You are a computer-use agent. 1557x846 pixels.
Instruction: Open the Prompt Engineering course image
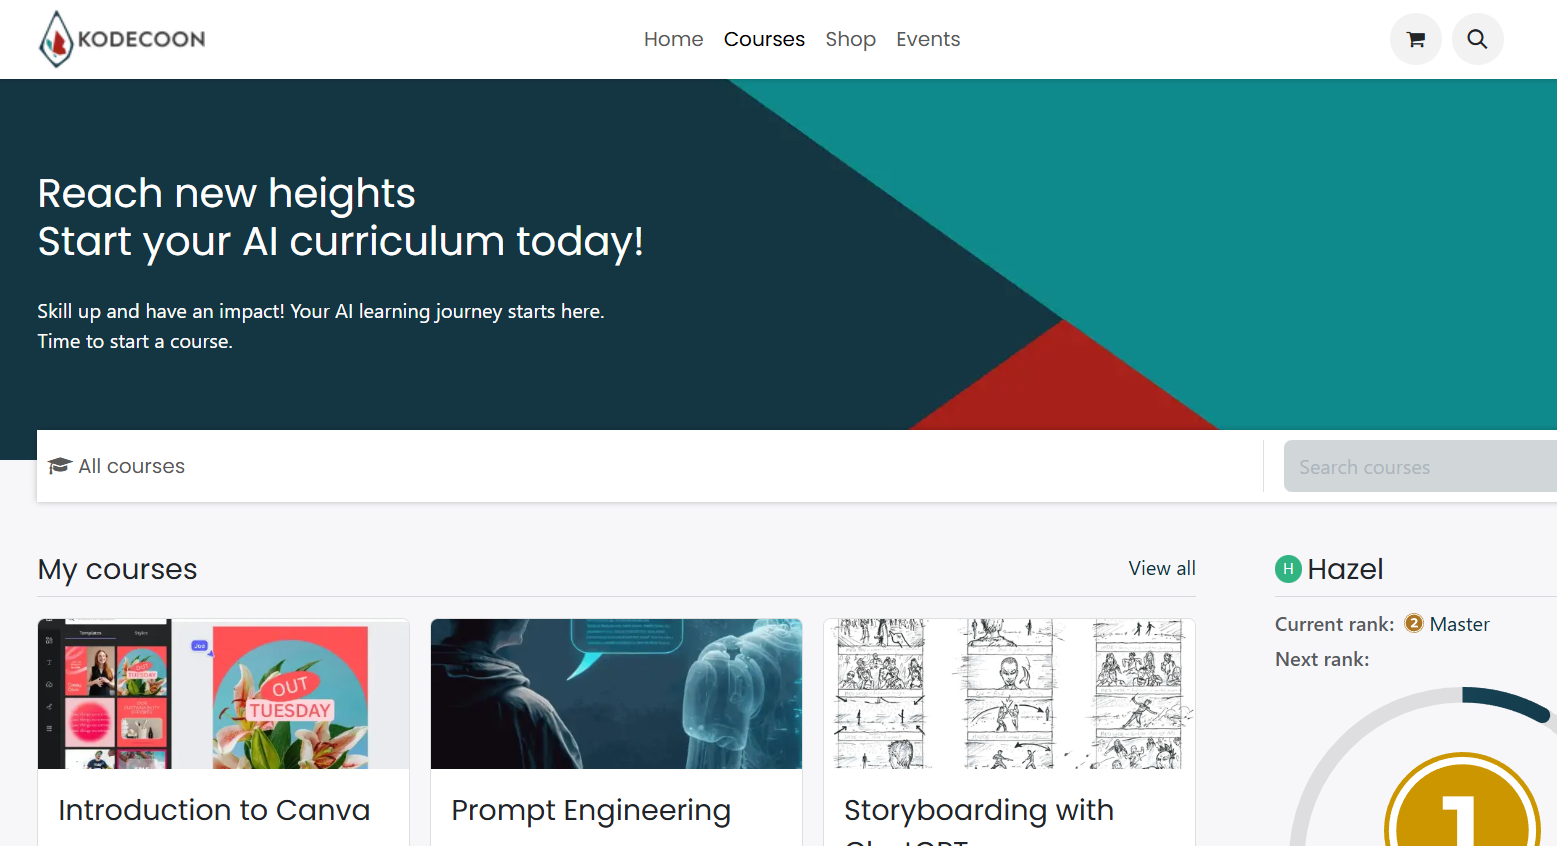tap(616, 694)
